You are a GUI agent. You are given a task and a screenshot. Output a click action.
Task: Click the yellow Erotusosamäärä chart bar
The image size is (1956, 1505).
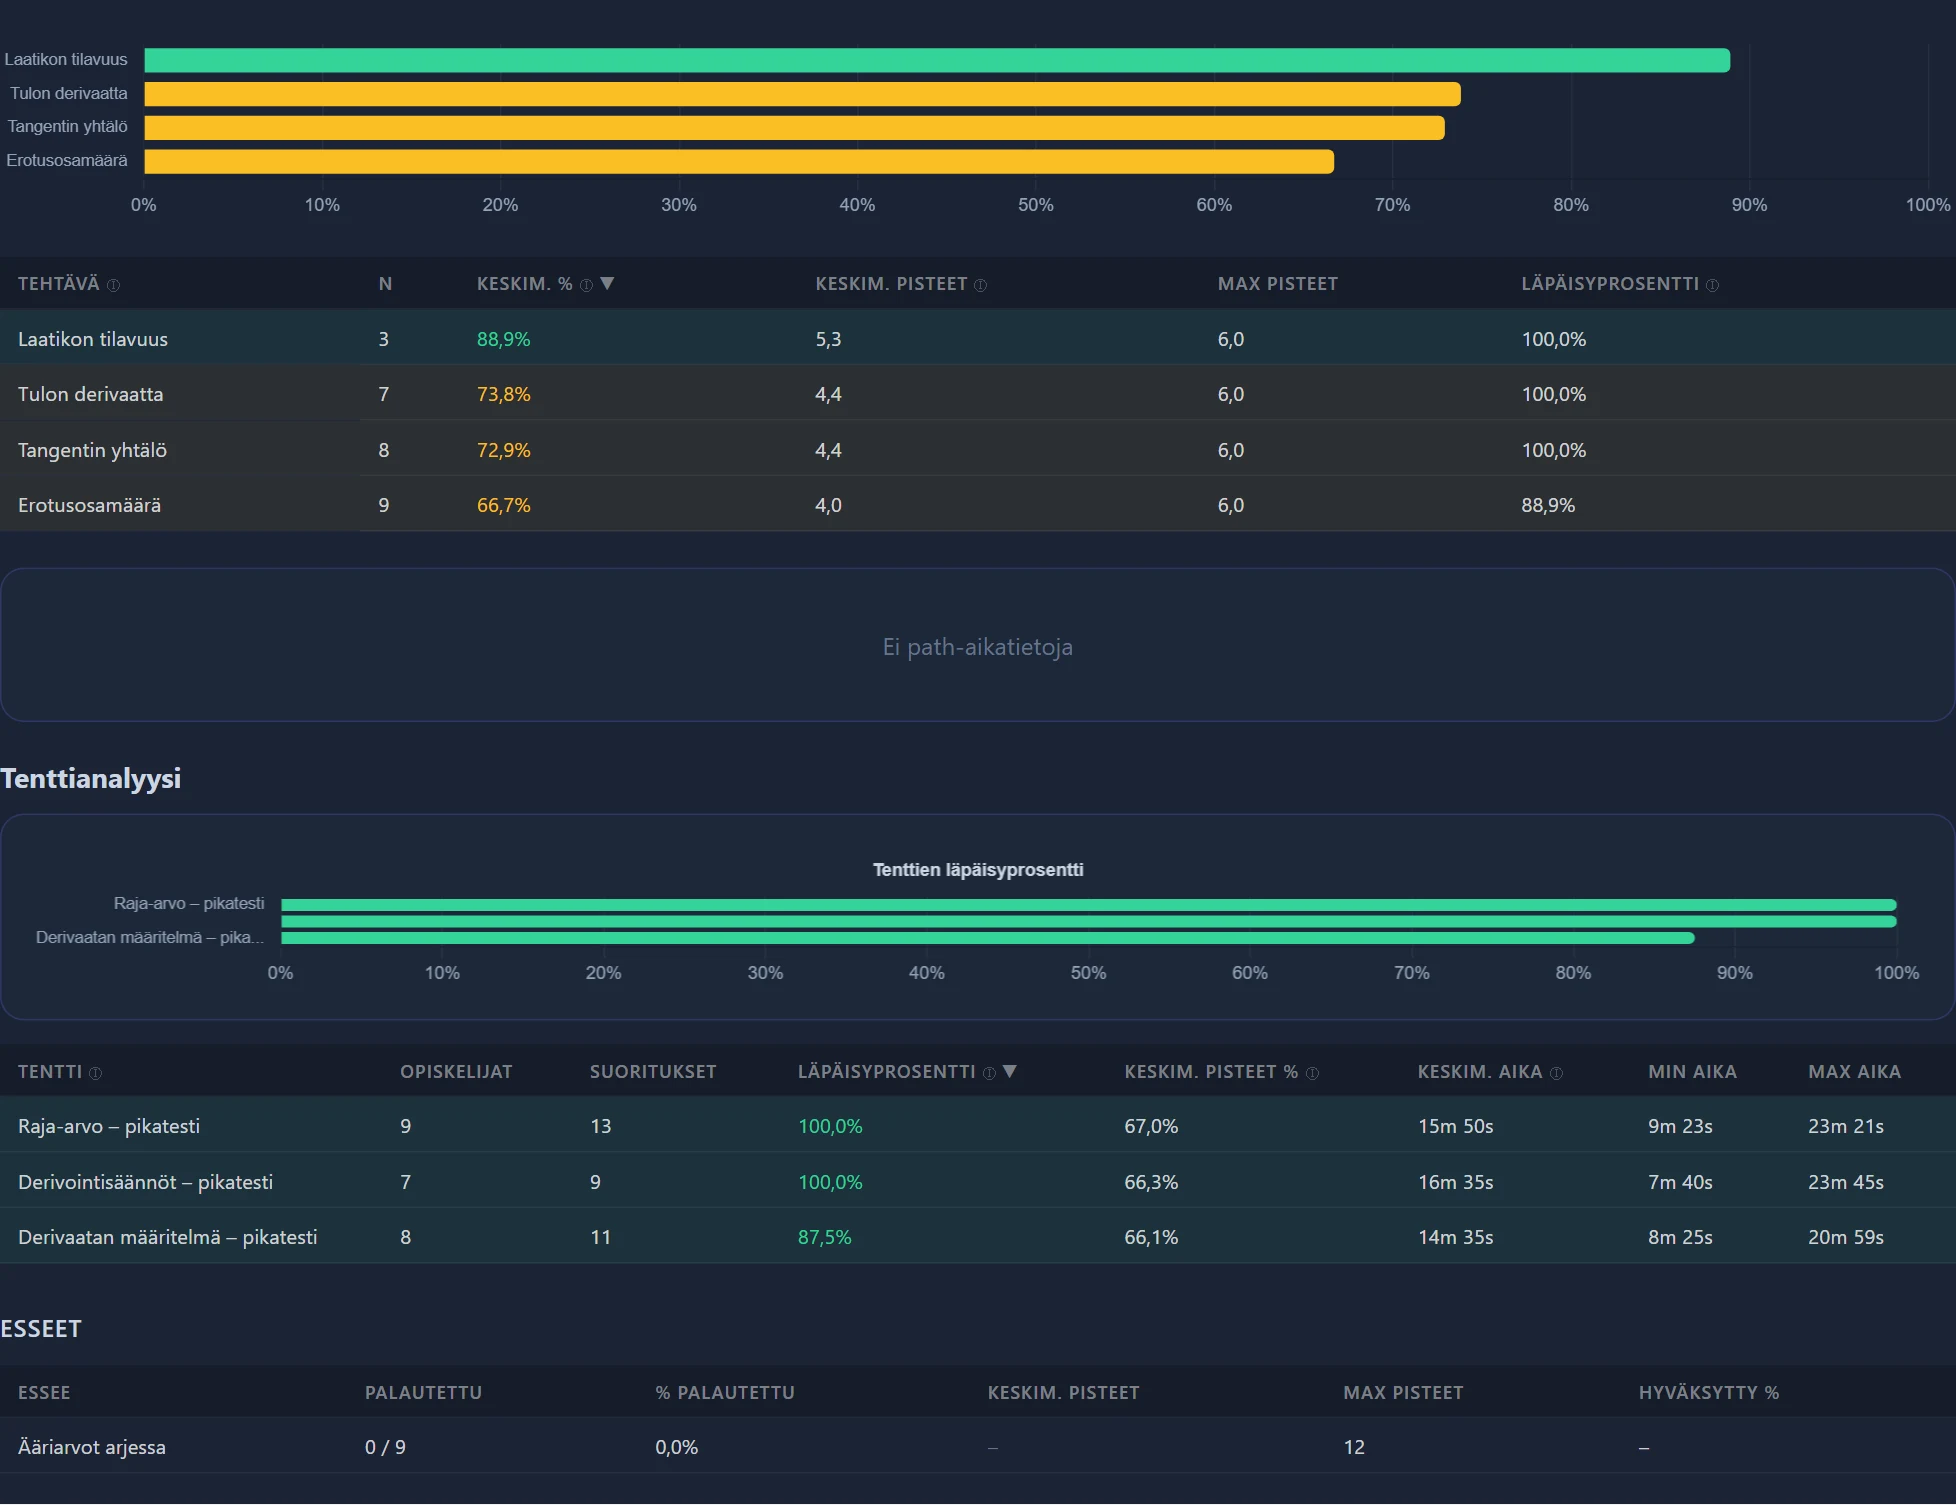point(739,161)
